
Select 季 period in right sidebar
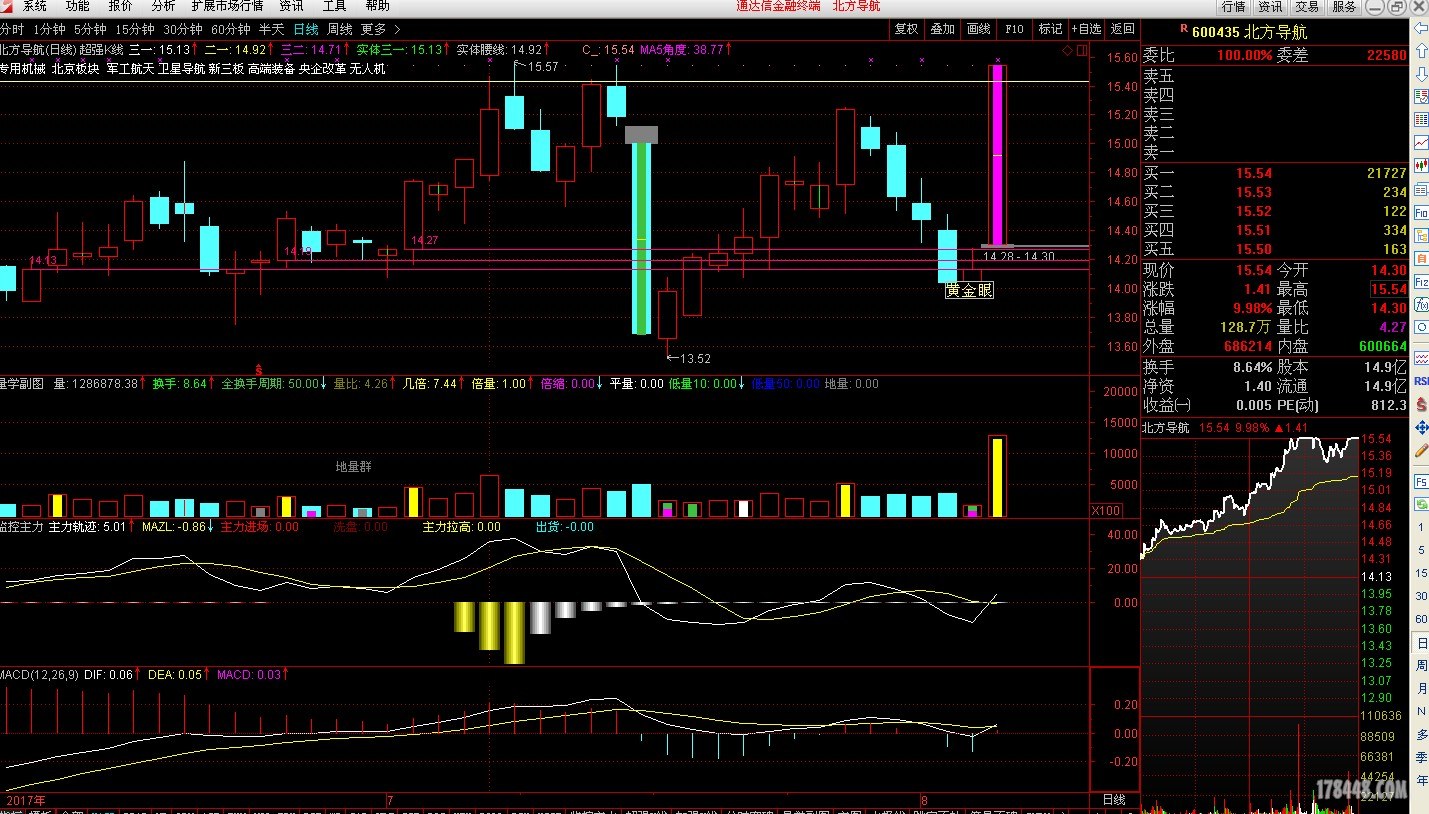pyautogui.click(x=1421, y=757)
